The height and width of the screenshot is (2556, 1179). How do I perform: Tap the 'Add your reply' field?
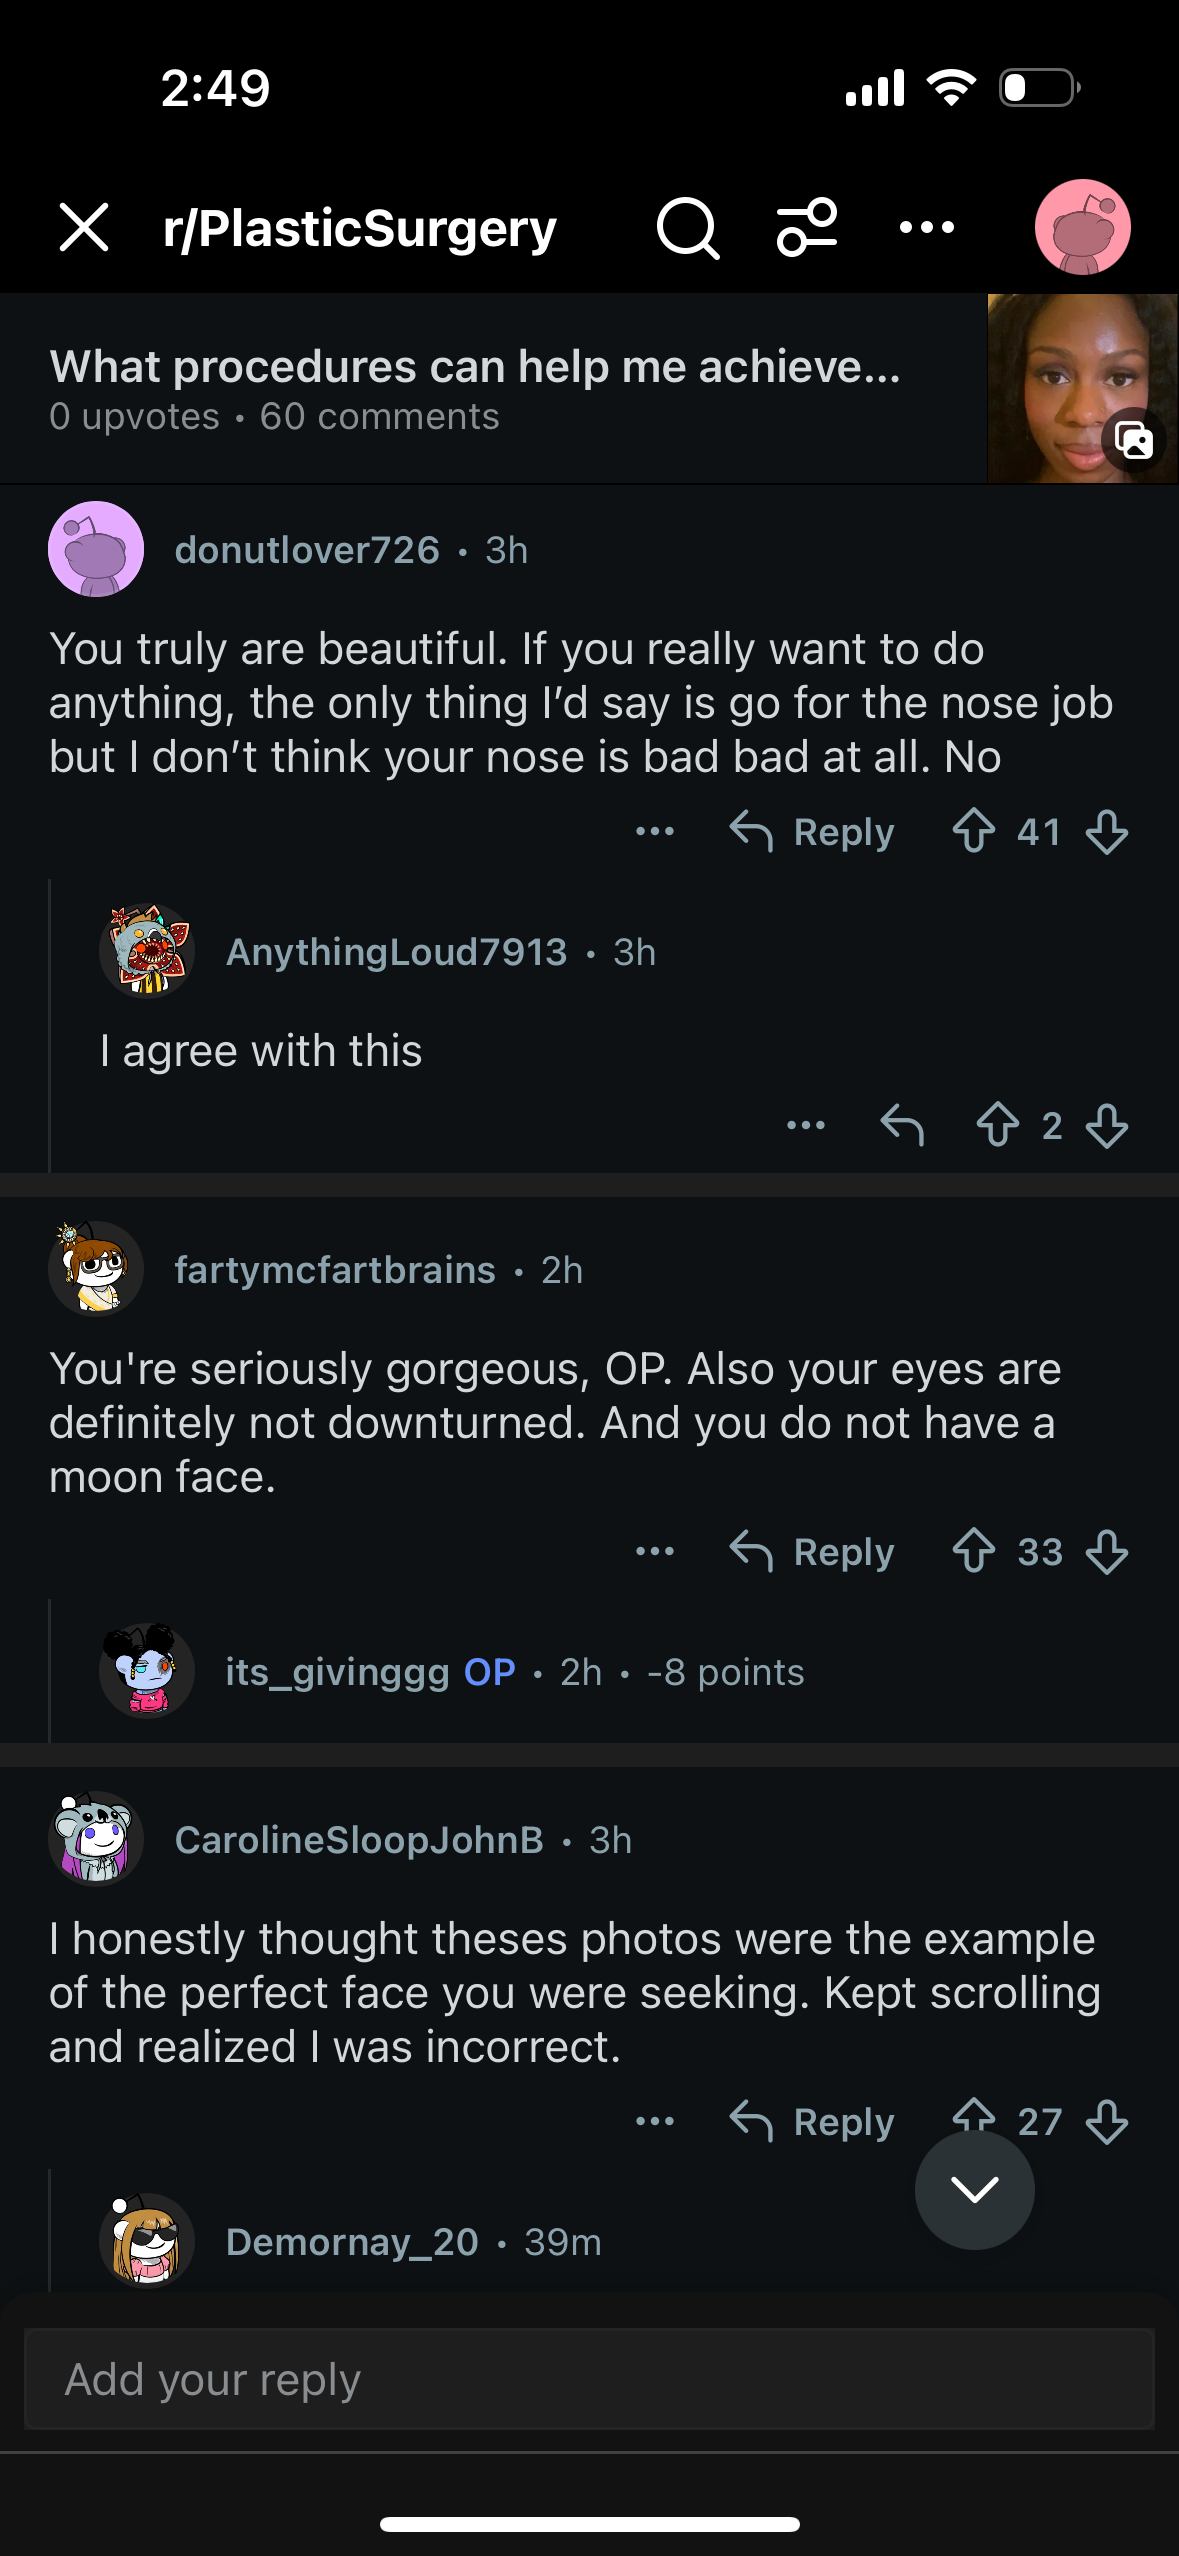pos(589,2379)
